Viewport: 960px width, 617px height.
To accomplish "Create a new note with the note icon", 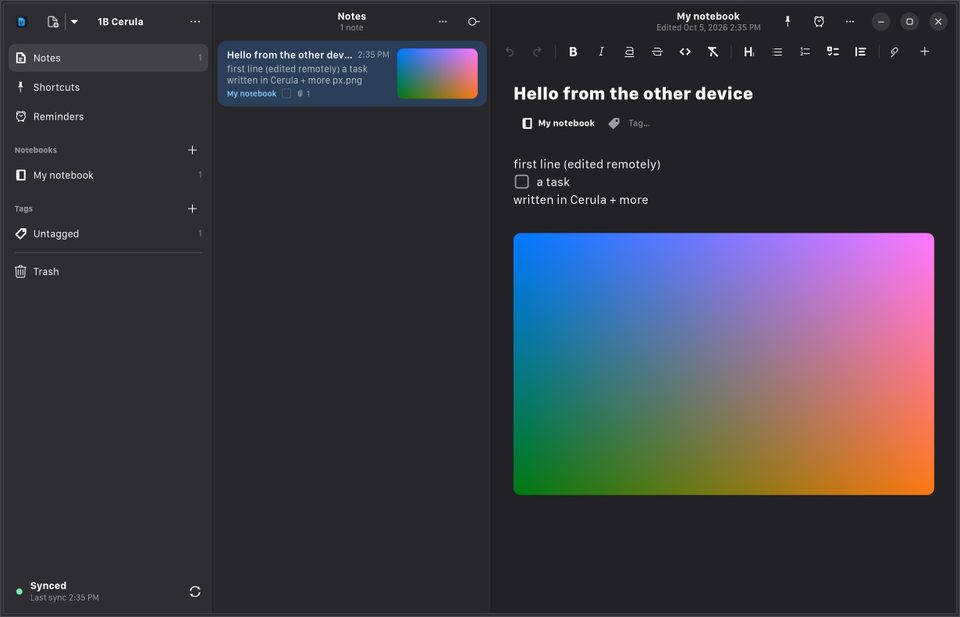I will pos(53,22).
